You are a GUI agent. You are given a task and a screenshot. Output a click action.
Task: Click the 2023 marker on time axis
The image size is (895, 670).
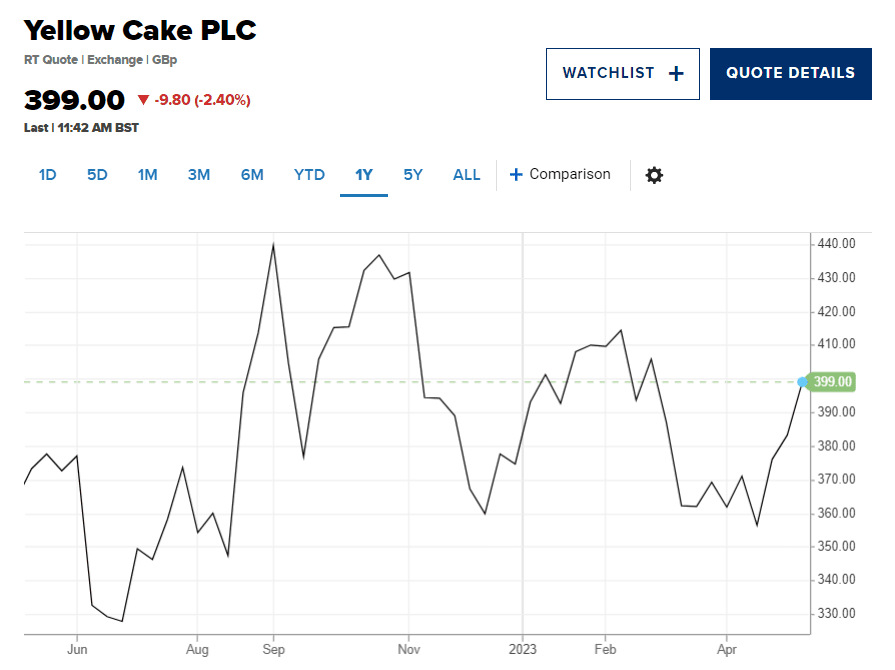point(522,647)
